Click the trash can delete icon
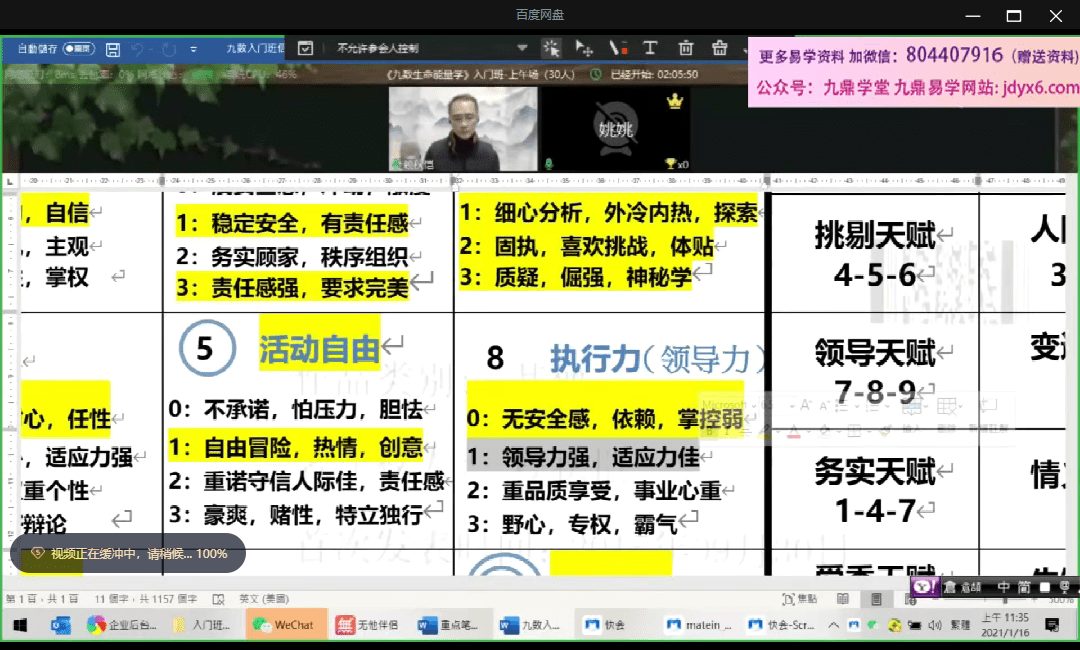1080x650 pixels. [685, 48]
